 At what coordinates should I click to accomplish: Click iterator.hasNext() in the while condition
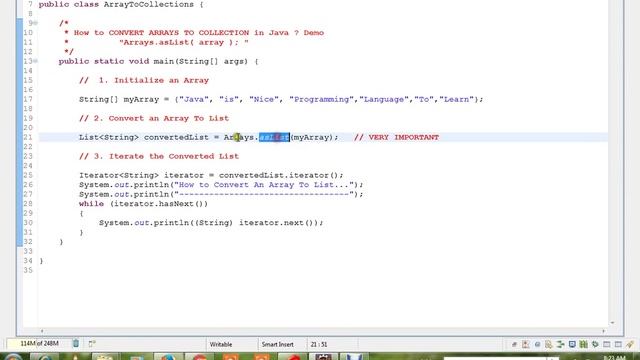pyautogui.click(x=159, y=204)
